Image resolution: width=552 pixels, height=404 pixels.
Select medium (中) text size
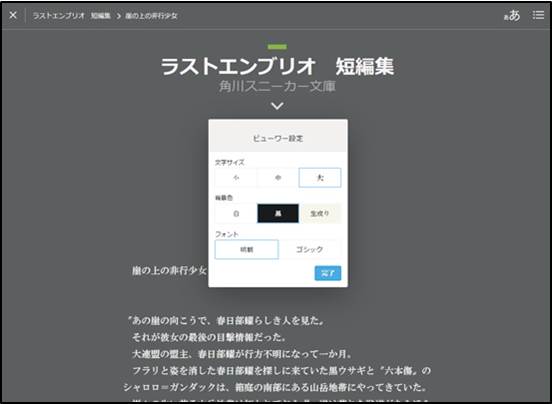(278, 178)
